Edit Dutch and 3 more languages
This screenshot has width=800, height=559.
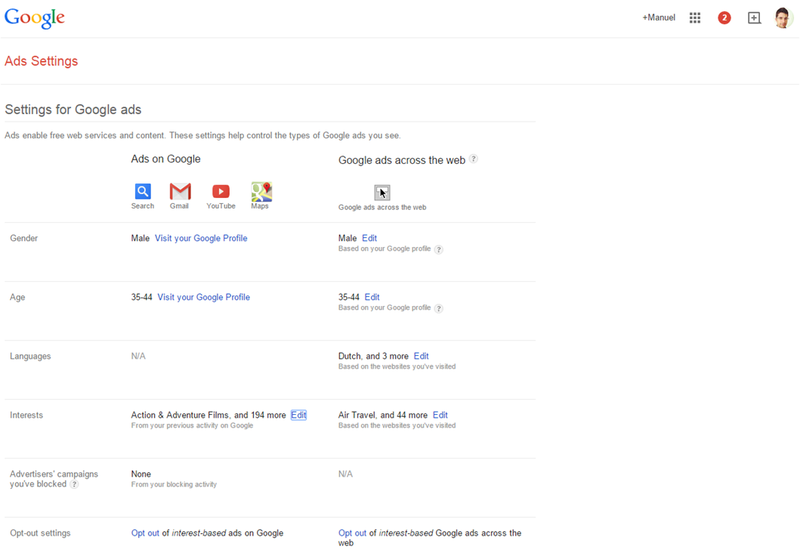click(421, 356)
